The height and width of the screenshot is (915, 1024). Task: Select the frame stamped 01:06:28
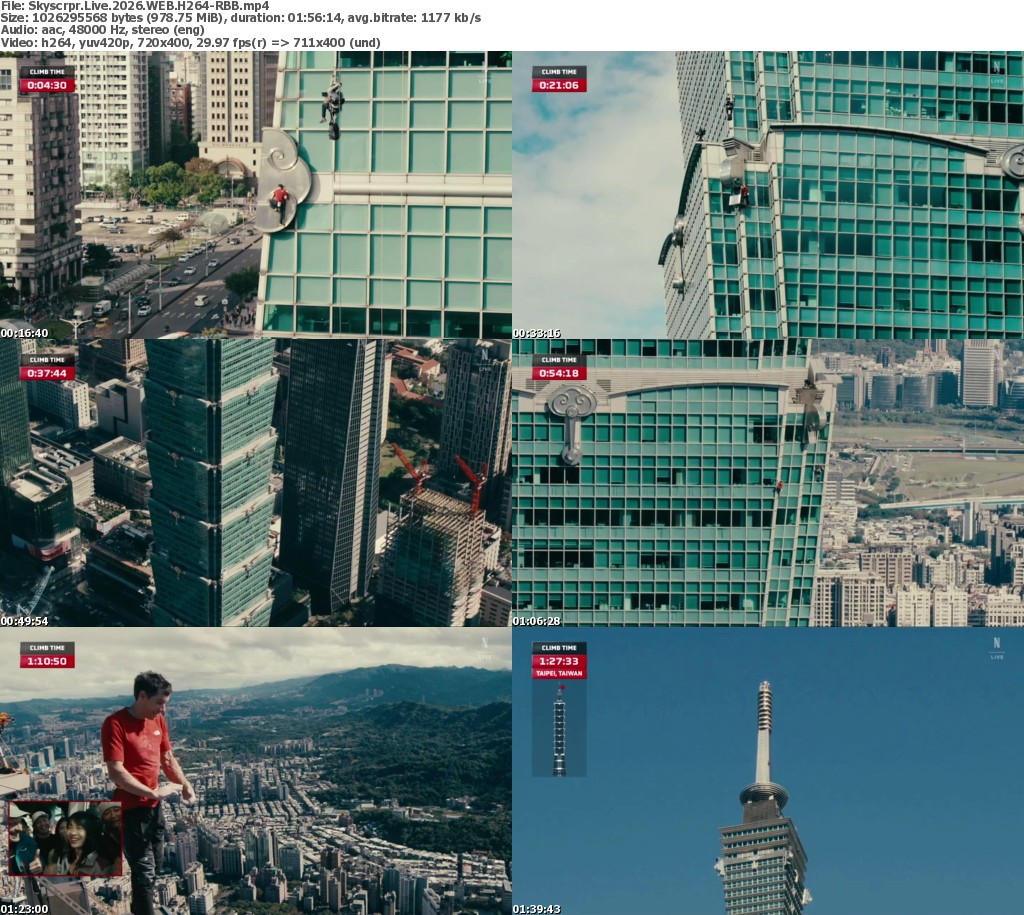tap(768, 483)
